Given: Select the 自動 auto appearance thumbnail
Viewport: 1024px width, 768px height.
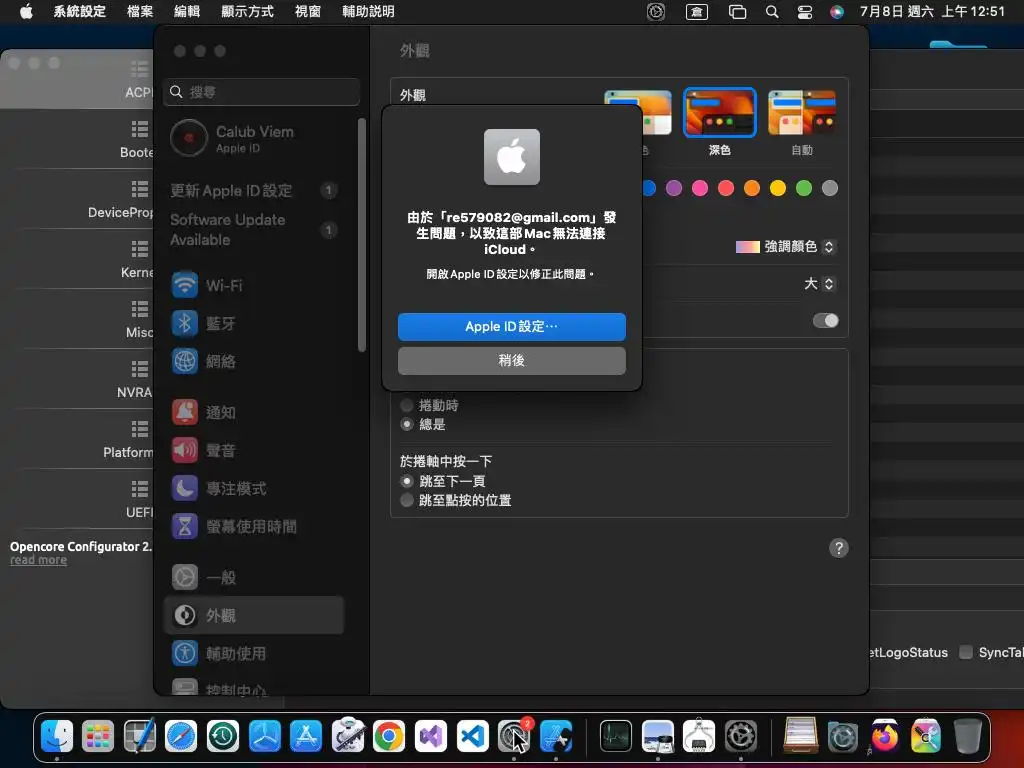Looking at the screenshot, I should (x=802, y=113).
